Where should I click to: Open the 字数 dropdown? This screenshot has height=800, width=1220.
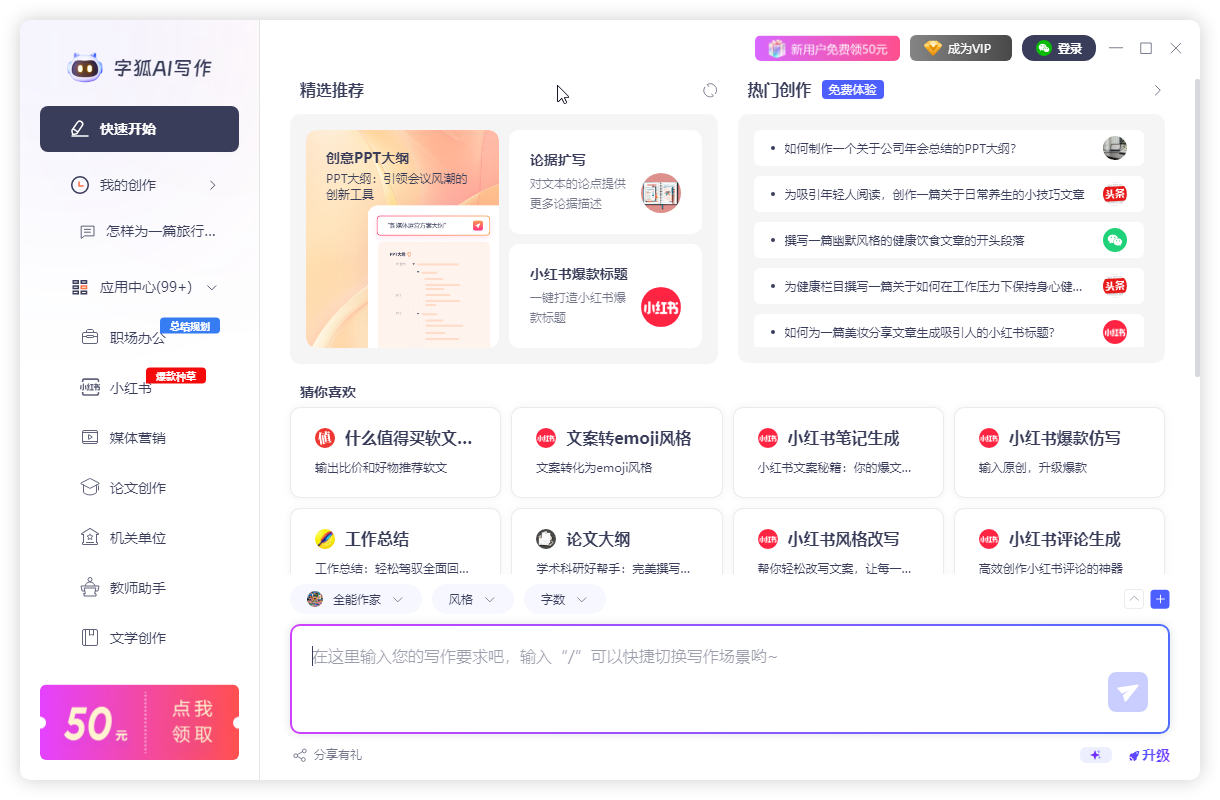(564, 599)
